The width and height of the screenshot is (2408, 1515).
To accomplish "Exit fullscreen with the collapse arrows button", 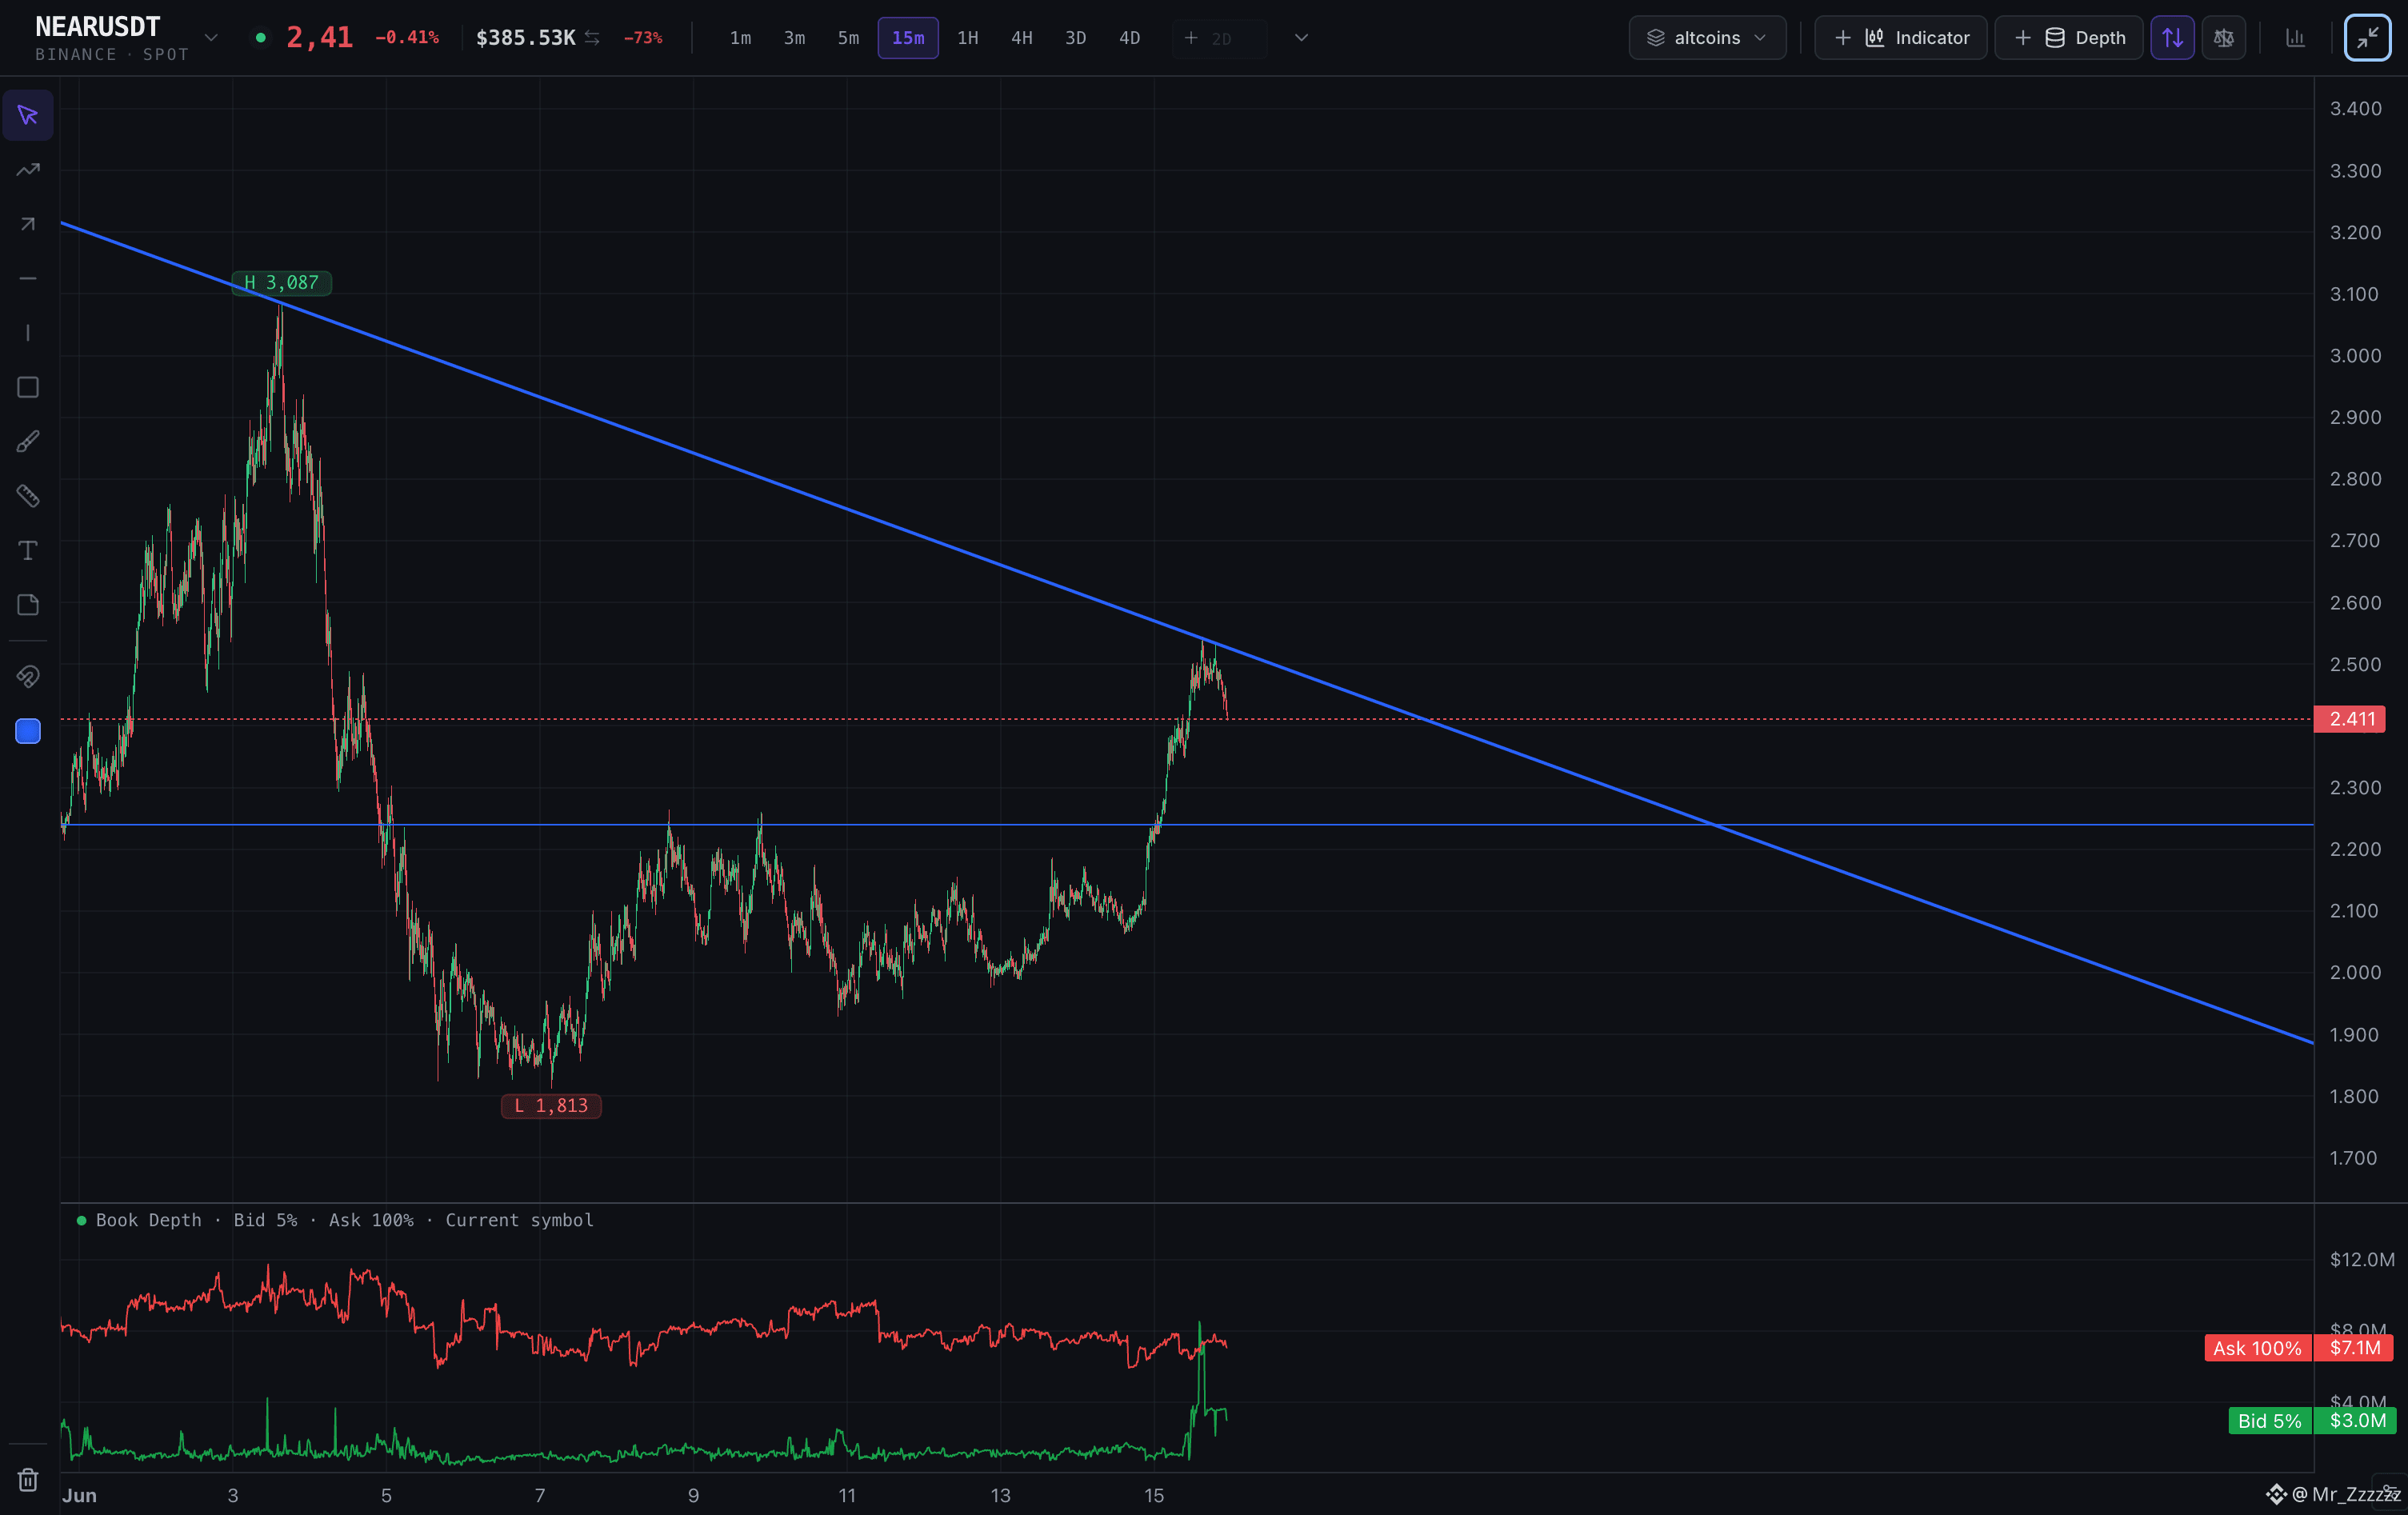I will [2368, 38].
